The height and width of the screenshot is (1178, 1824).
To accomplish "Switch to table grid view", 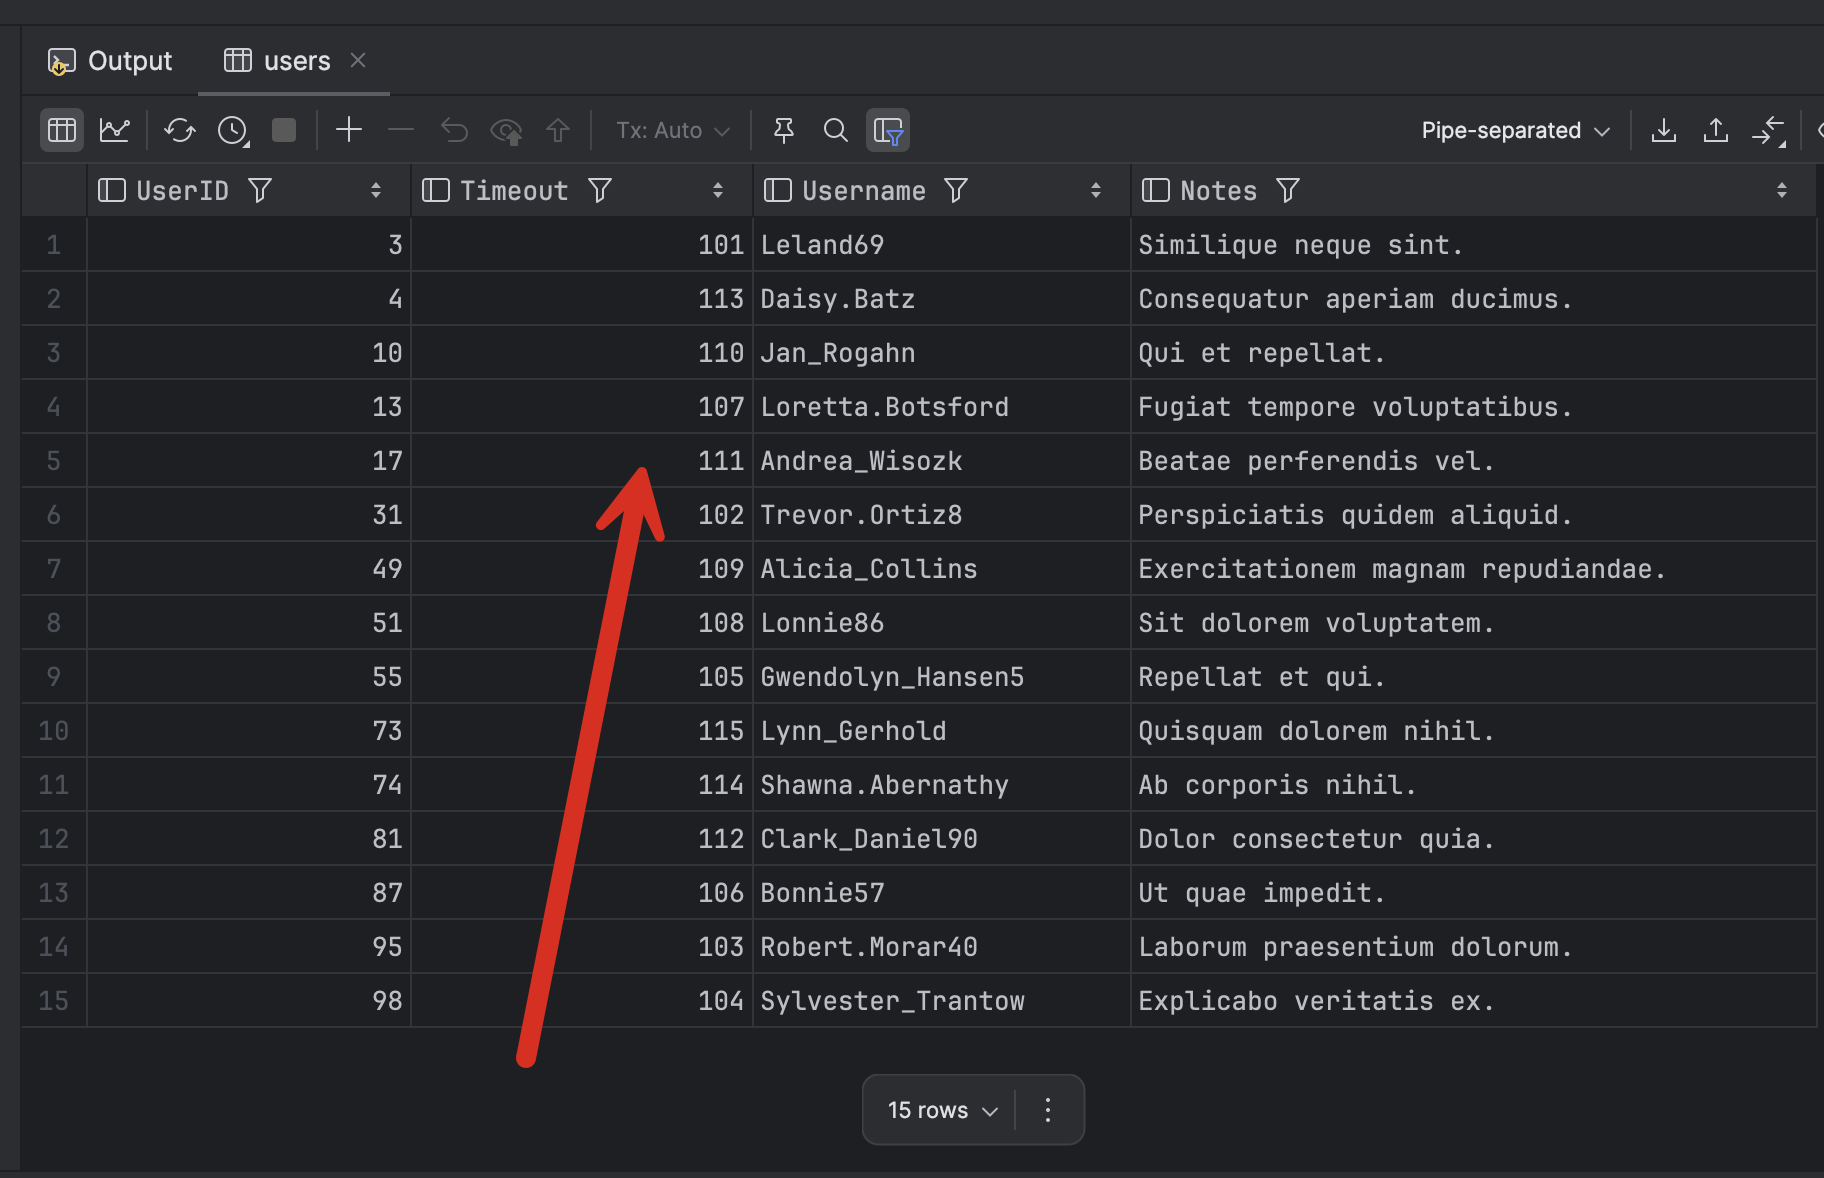I will [62, 130].
